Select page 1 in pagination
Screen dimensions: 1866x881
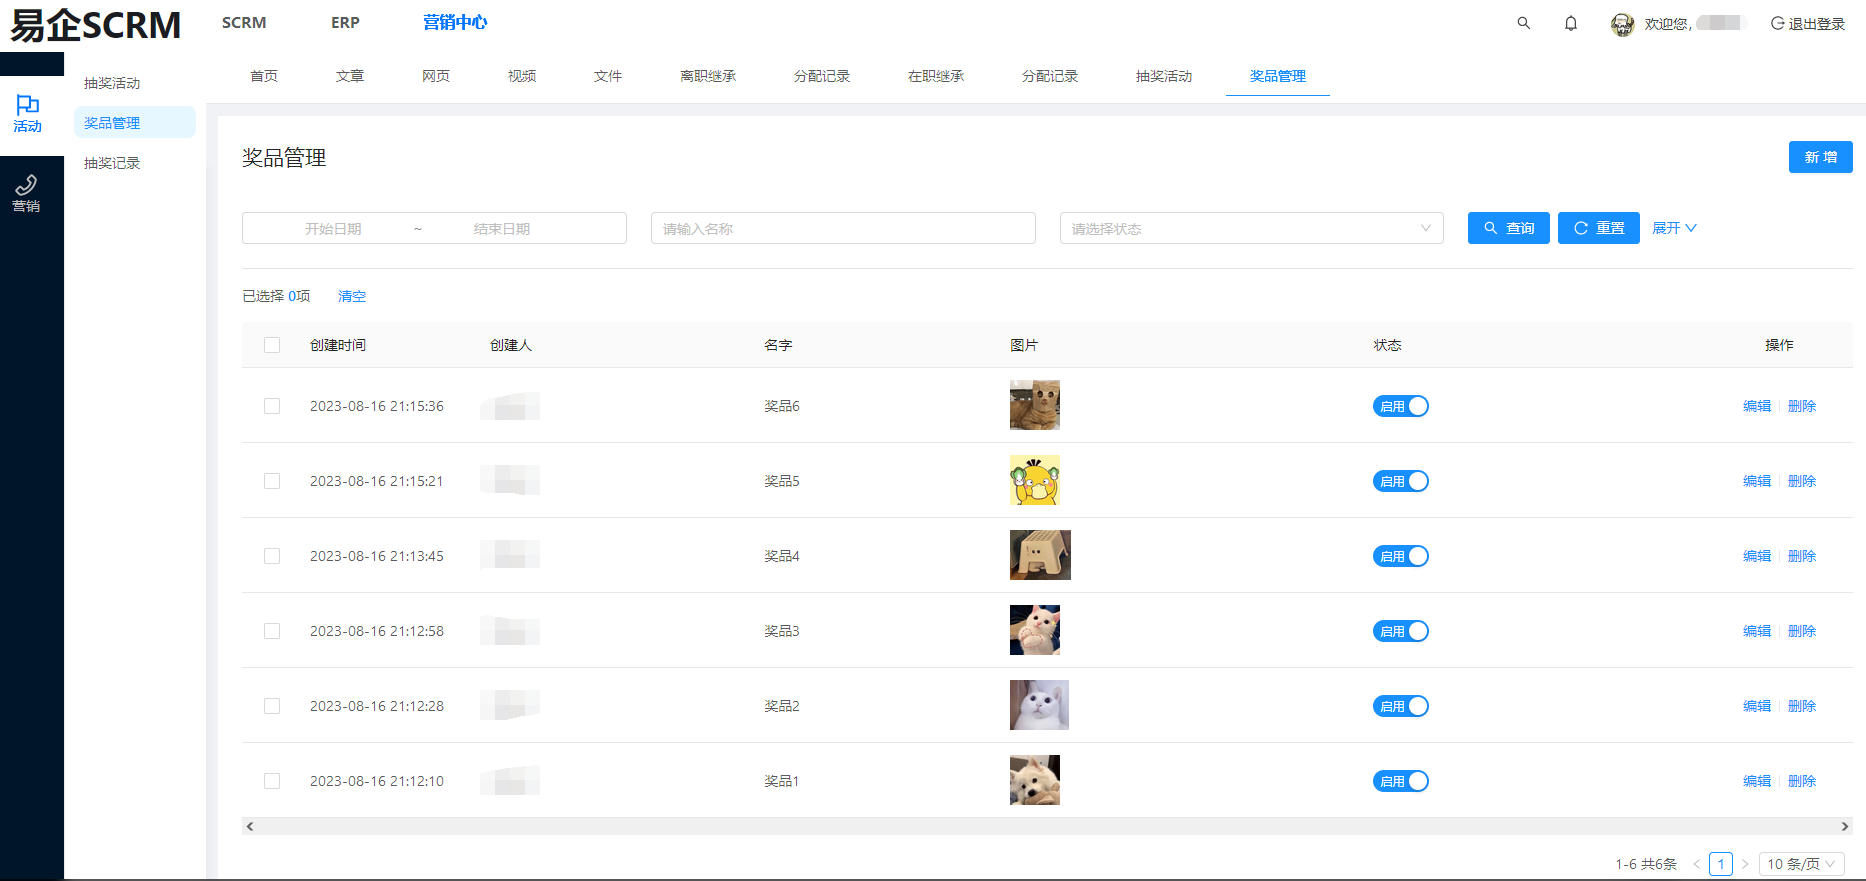(1721, 864)
